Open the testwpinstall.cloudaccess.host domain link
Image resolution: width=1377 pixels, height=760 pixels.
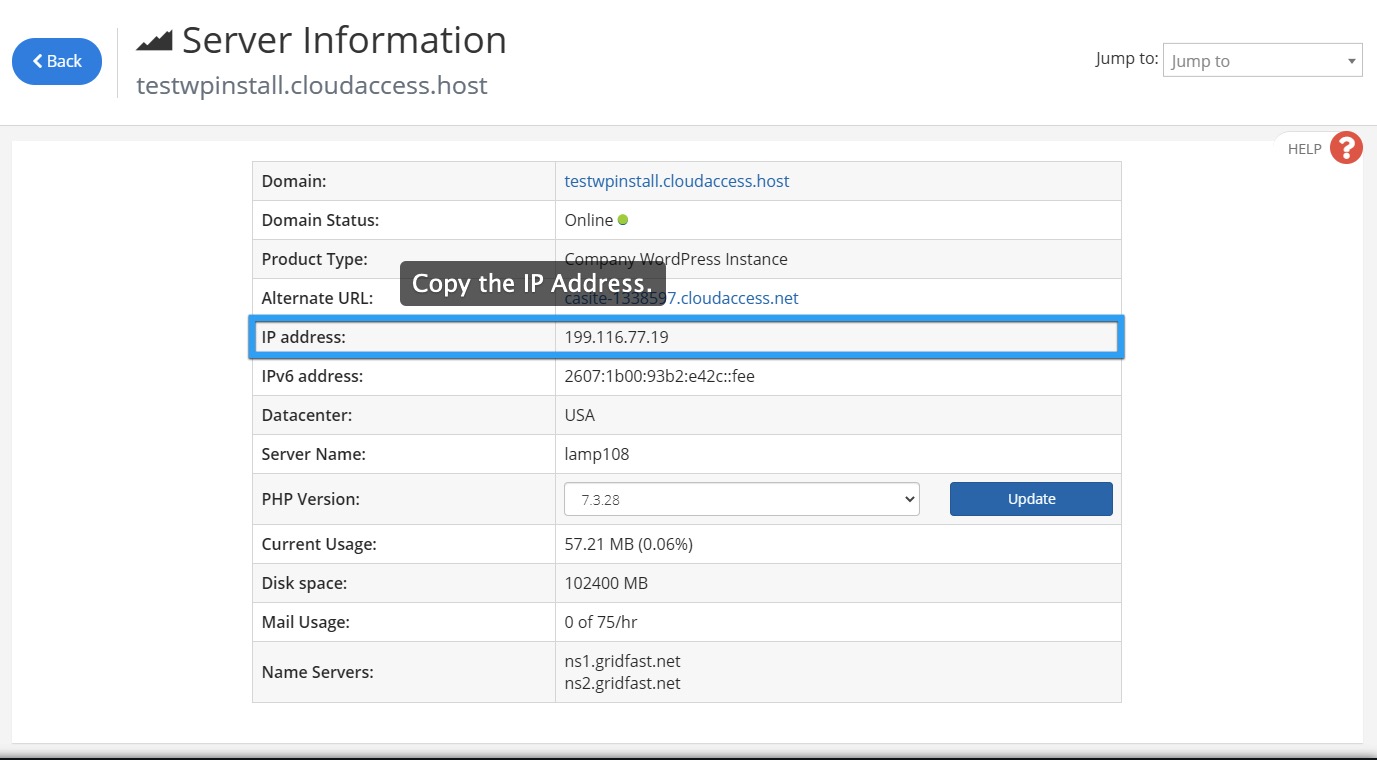tap(677, 181)
